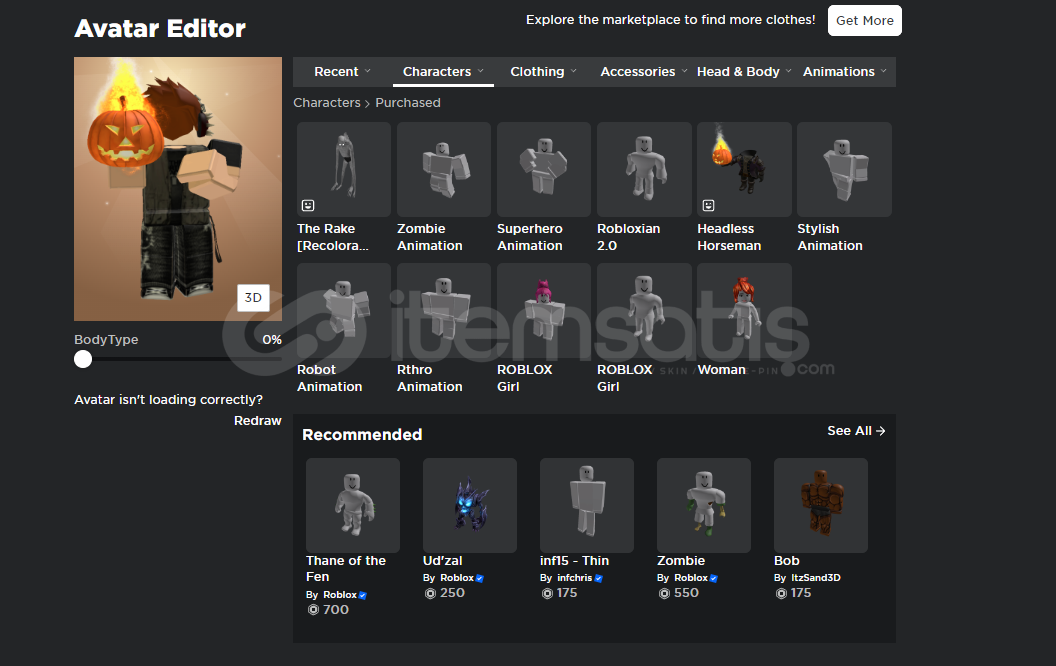The width and height of the screenshot is (1056, 666).
Task: Click the verified badge next to infchris
Action: point(598,578)
